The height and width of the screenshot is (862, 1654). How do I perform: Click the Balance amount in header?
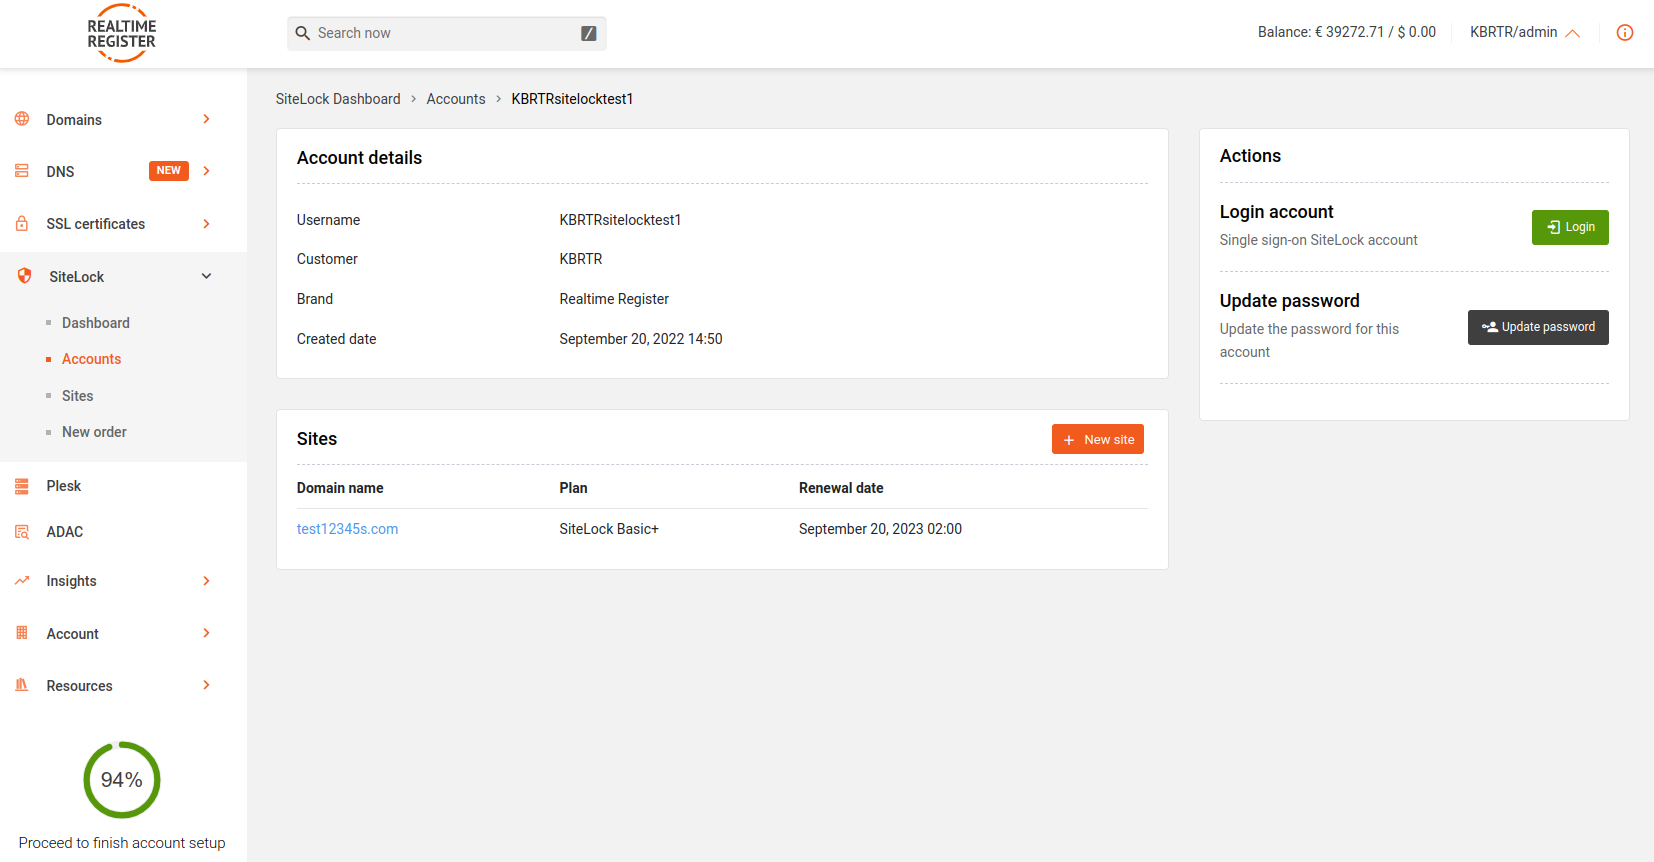click(x=1347, y=32)
